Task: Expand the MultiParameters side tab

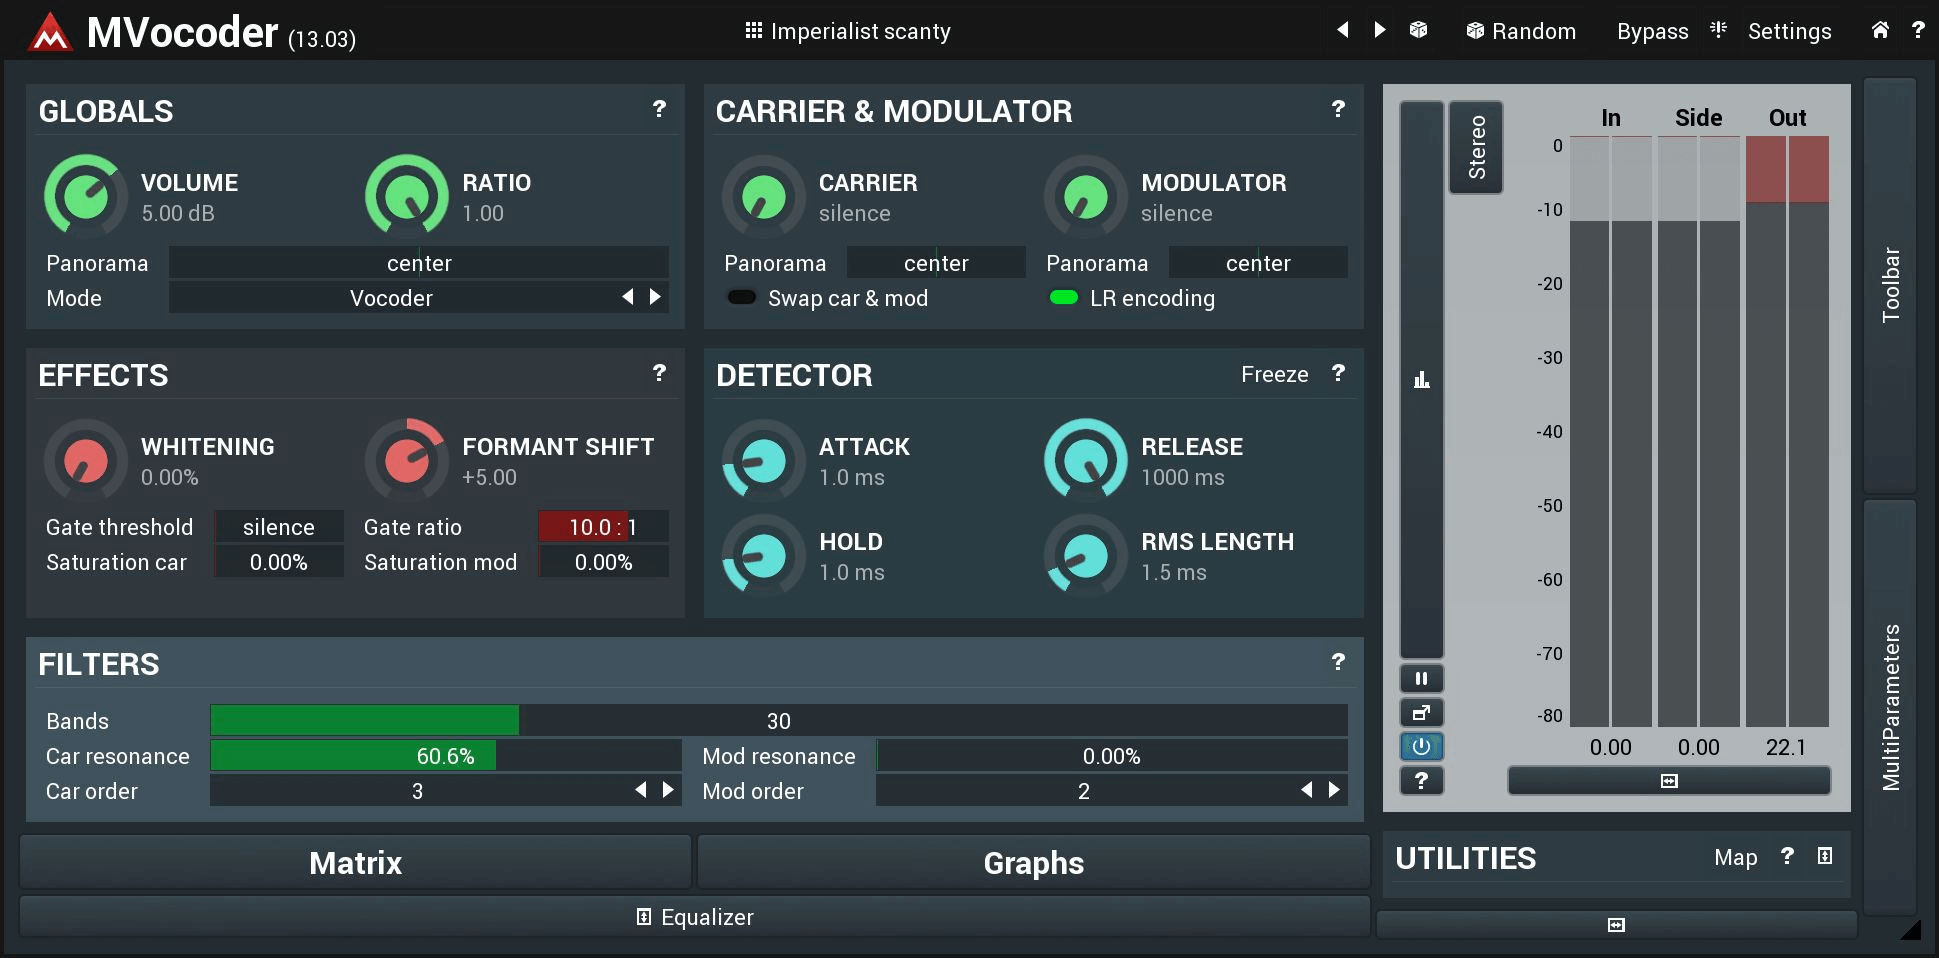Action: (x=1890, y=707)
